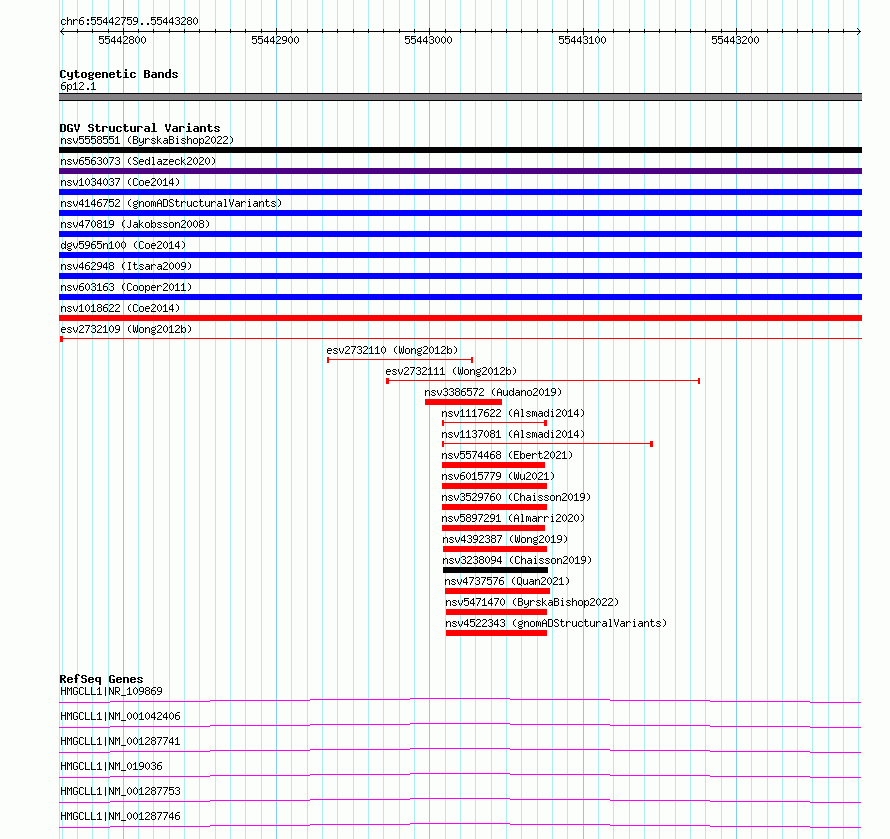Open transcript HMGCLL1|NM_001287741
890x839 pixels.
point(120,741)
